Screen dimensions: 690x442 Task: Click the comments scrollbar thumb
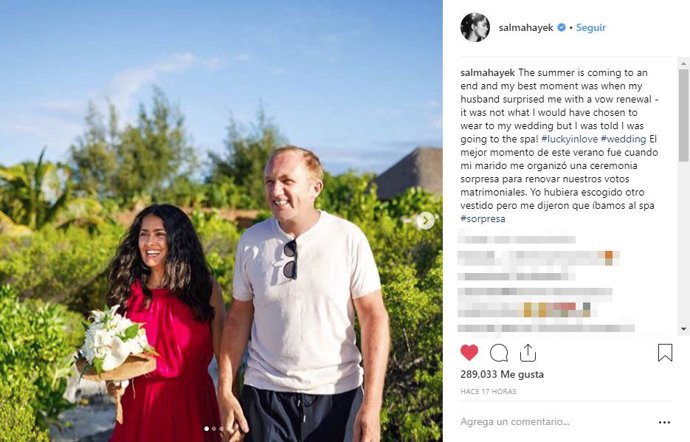click(x=683, y=115)
